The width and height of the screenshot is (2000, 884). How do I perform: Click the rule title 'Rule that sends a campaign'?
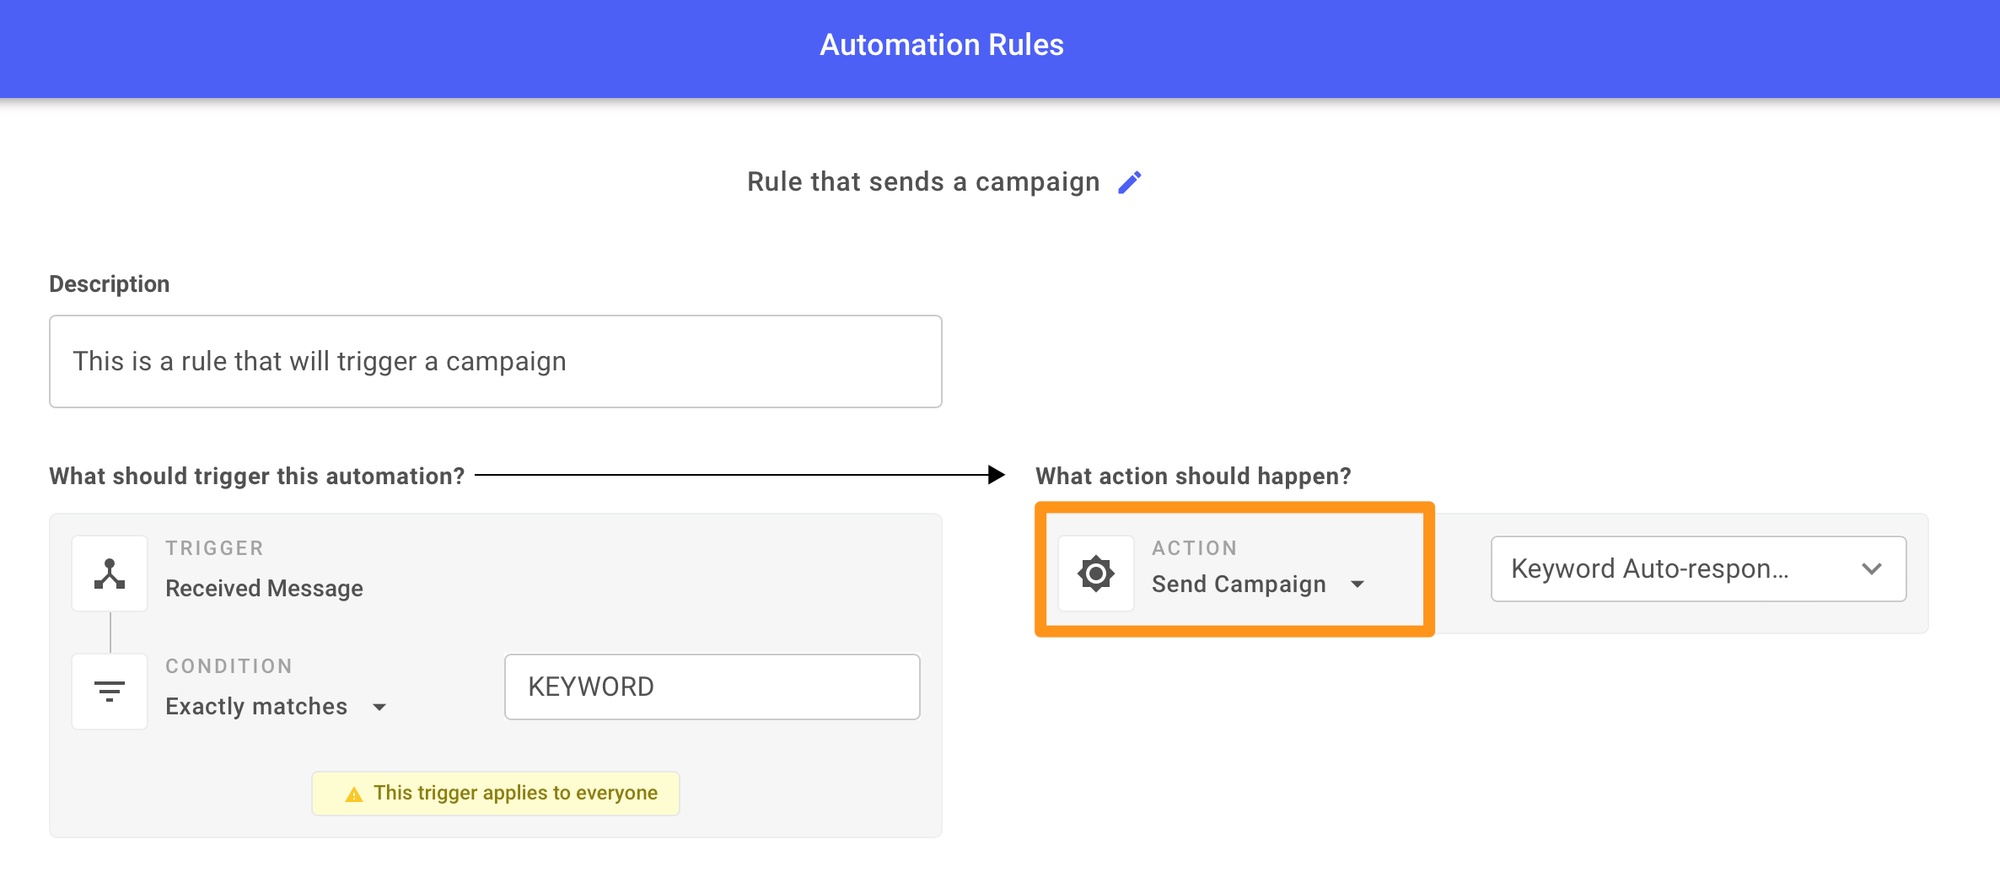tap(923, 182)
